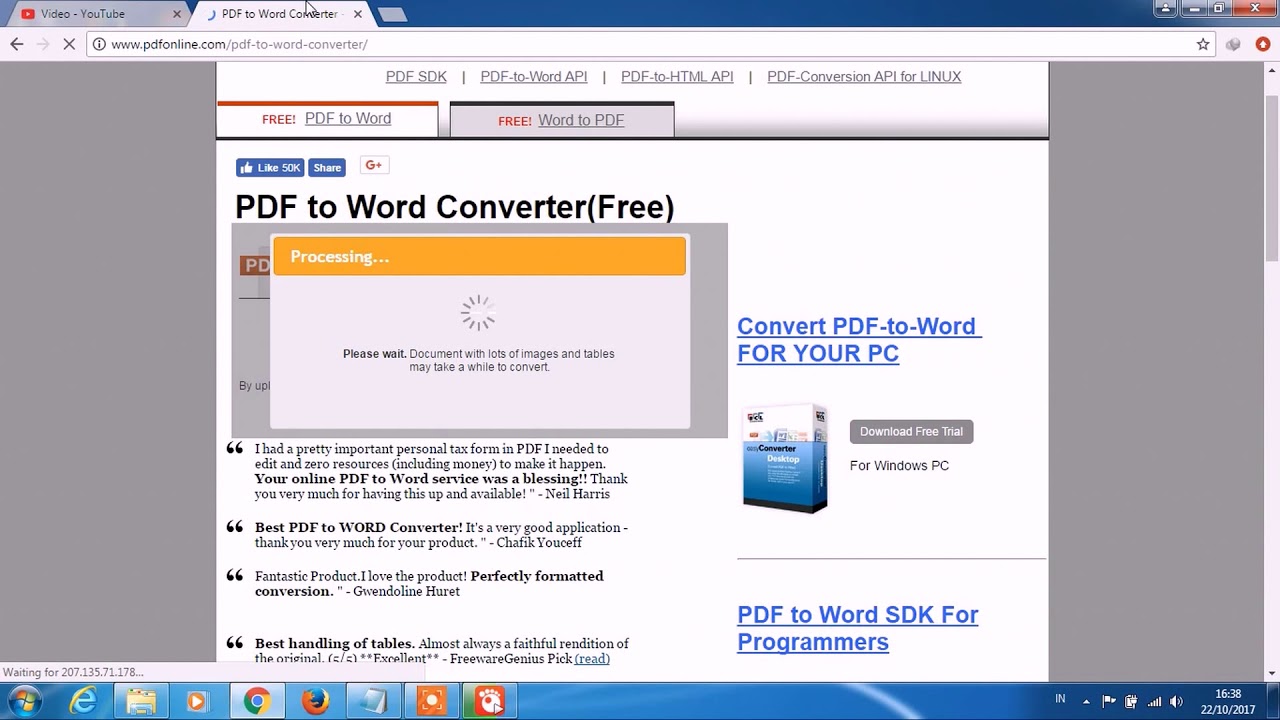Click the battery power tray icon
This screenshot has width=1280, height=720.
click(x=1131, y=702)
